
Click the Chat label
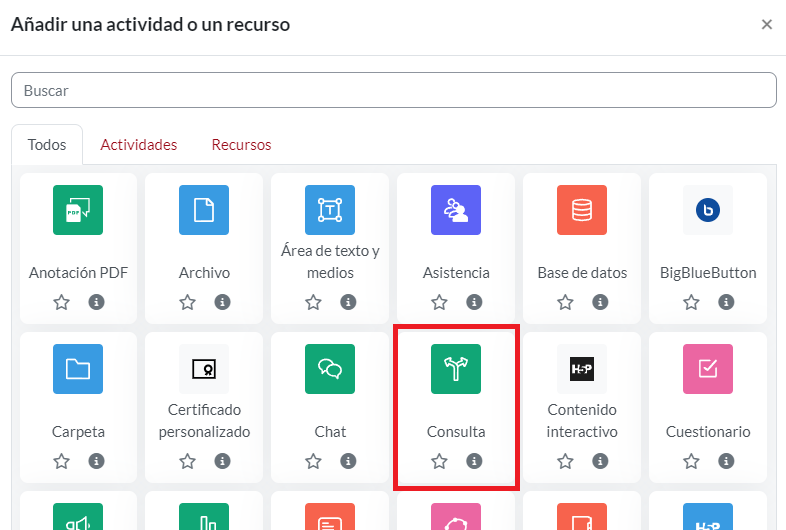point(330,432)
